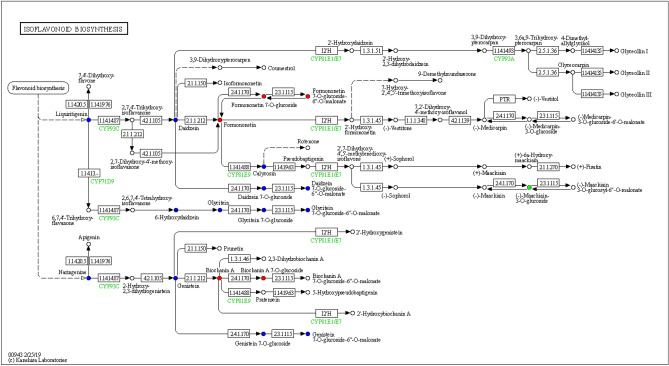Select the blue Naringenin node
The image size is (669, 366).
(88, 278)
